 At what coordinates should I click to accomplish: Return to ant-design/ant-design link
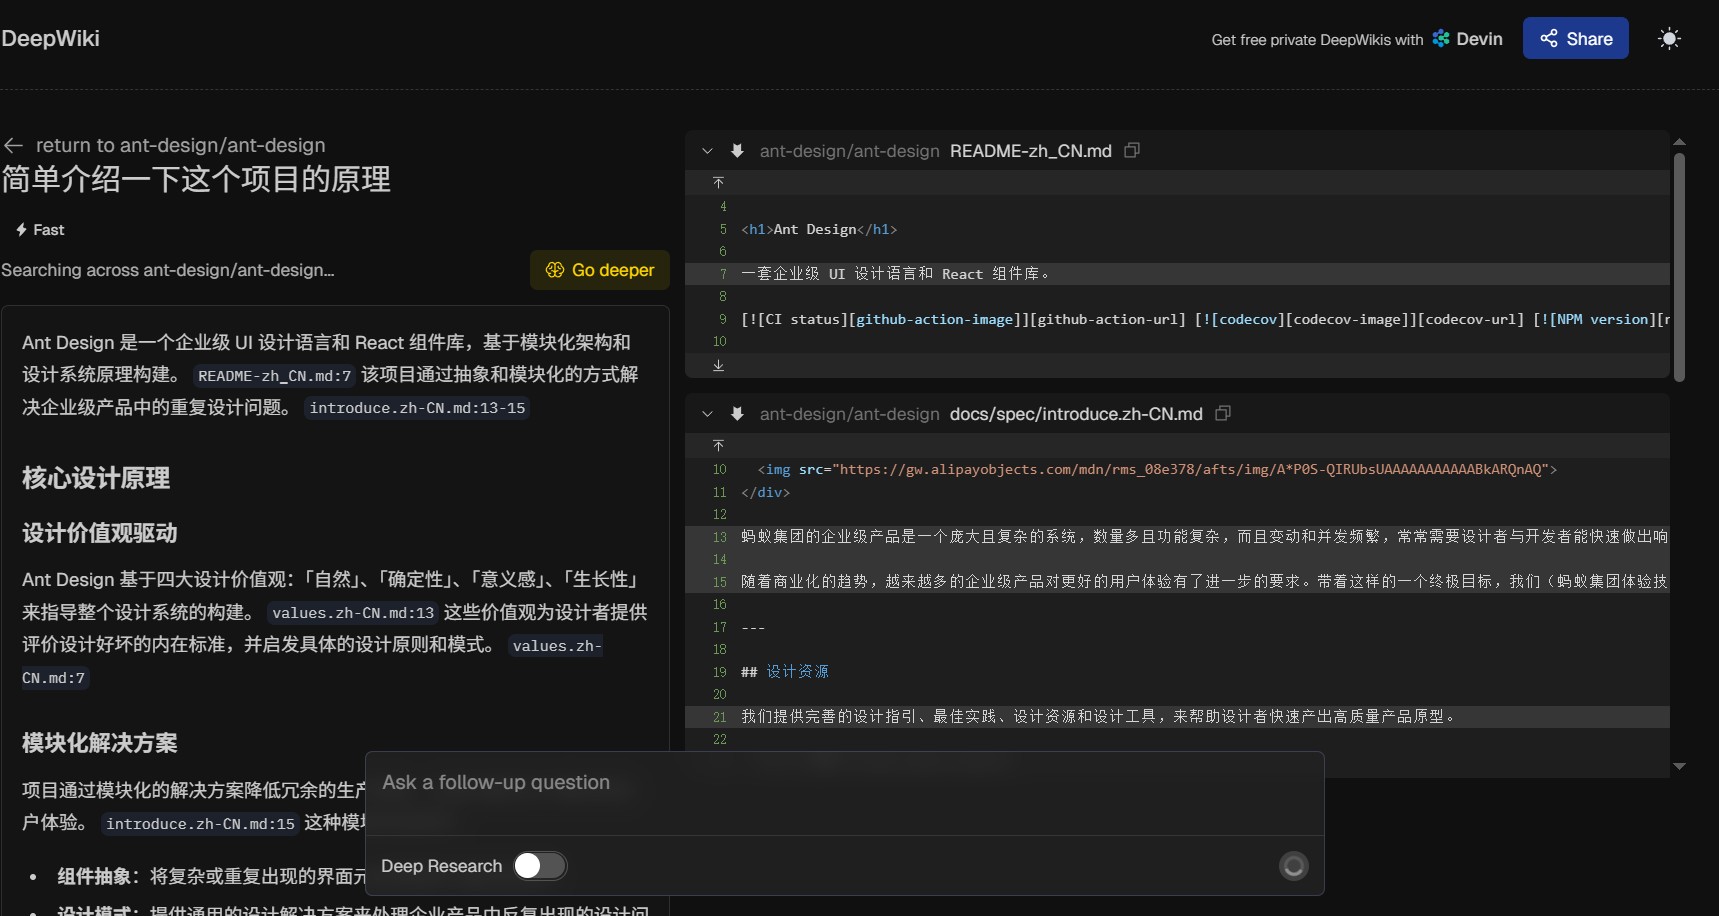coord(180,145)
